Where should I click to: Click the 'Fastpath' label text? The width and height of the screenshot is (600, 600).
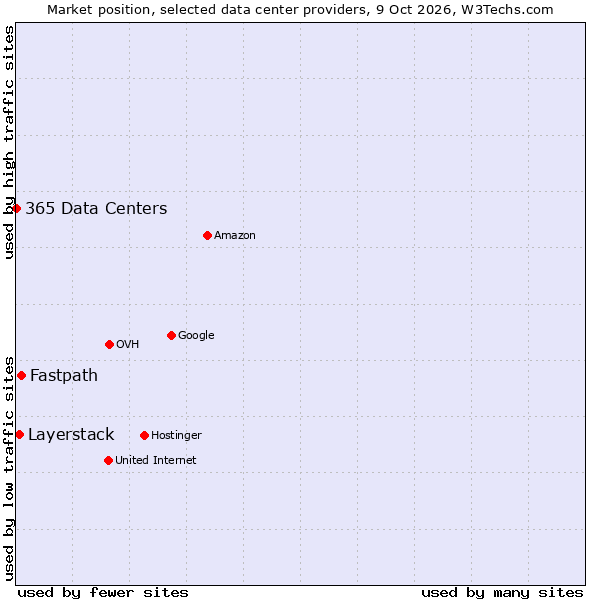point(64,376)
